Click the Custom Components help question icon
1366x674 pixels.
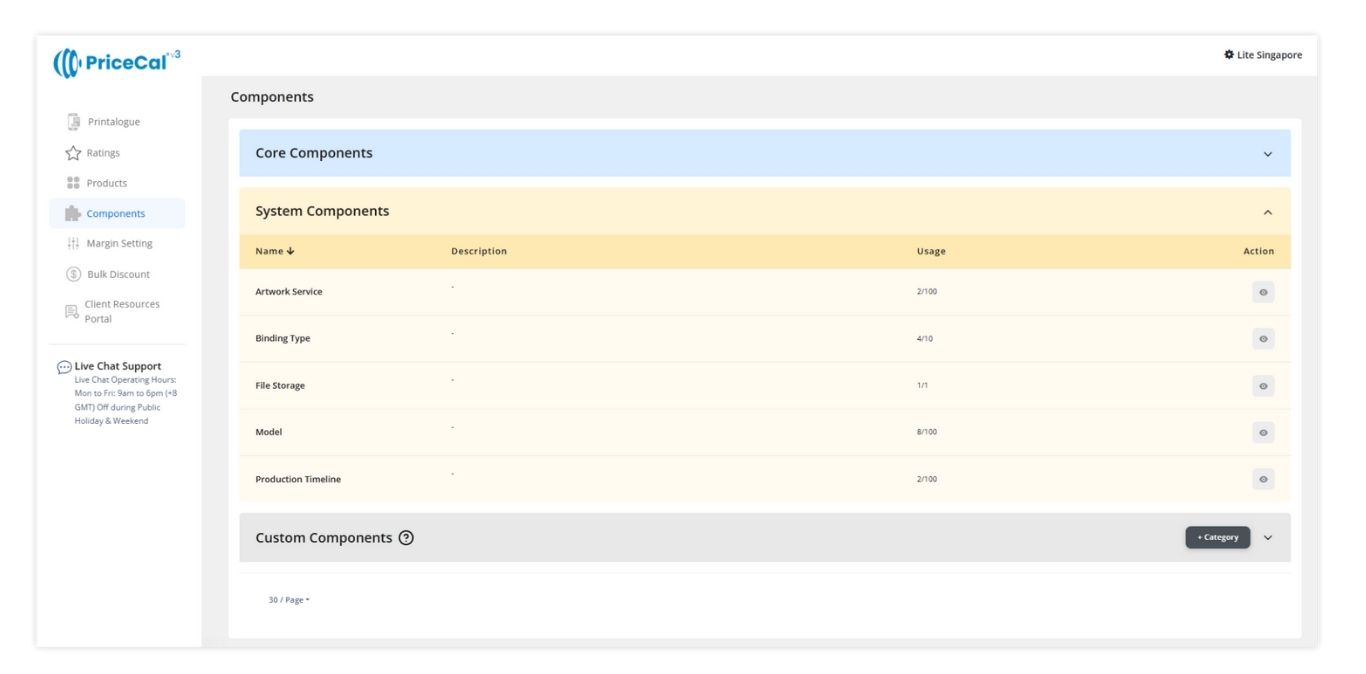[406, 538]
